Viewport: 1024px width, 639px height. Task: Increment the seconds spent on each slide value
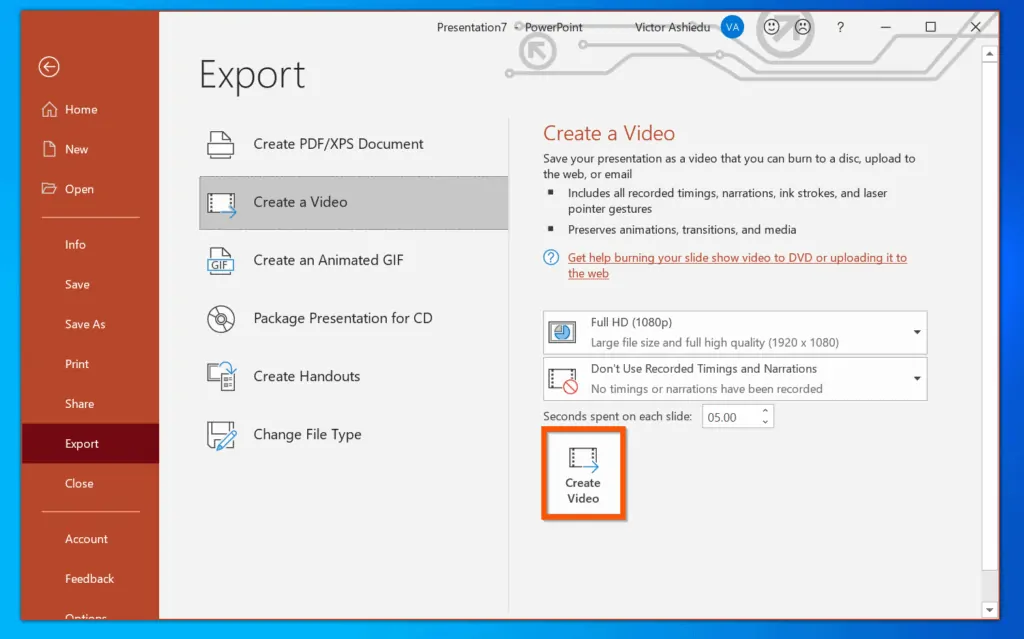tap(765, 411)
